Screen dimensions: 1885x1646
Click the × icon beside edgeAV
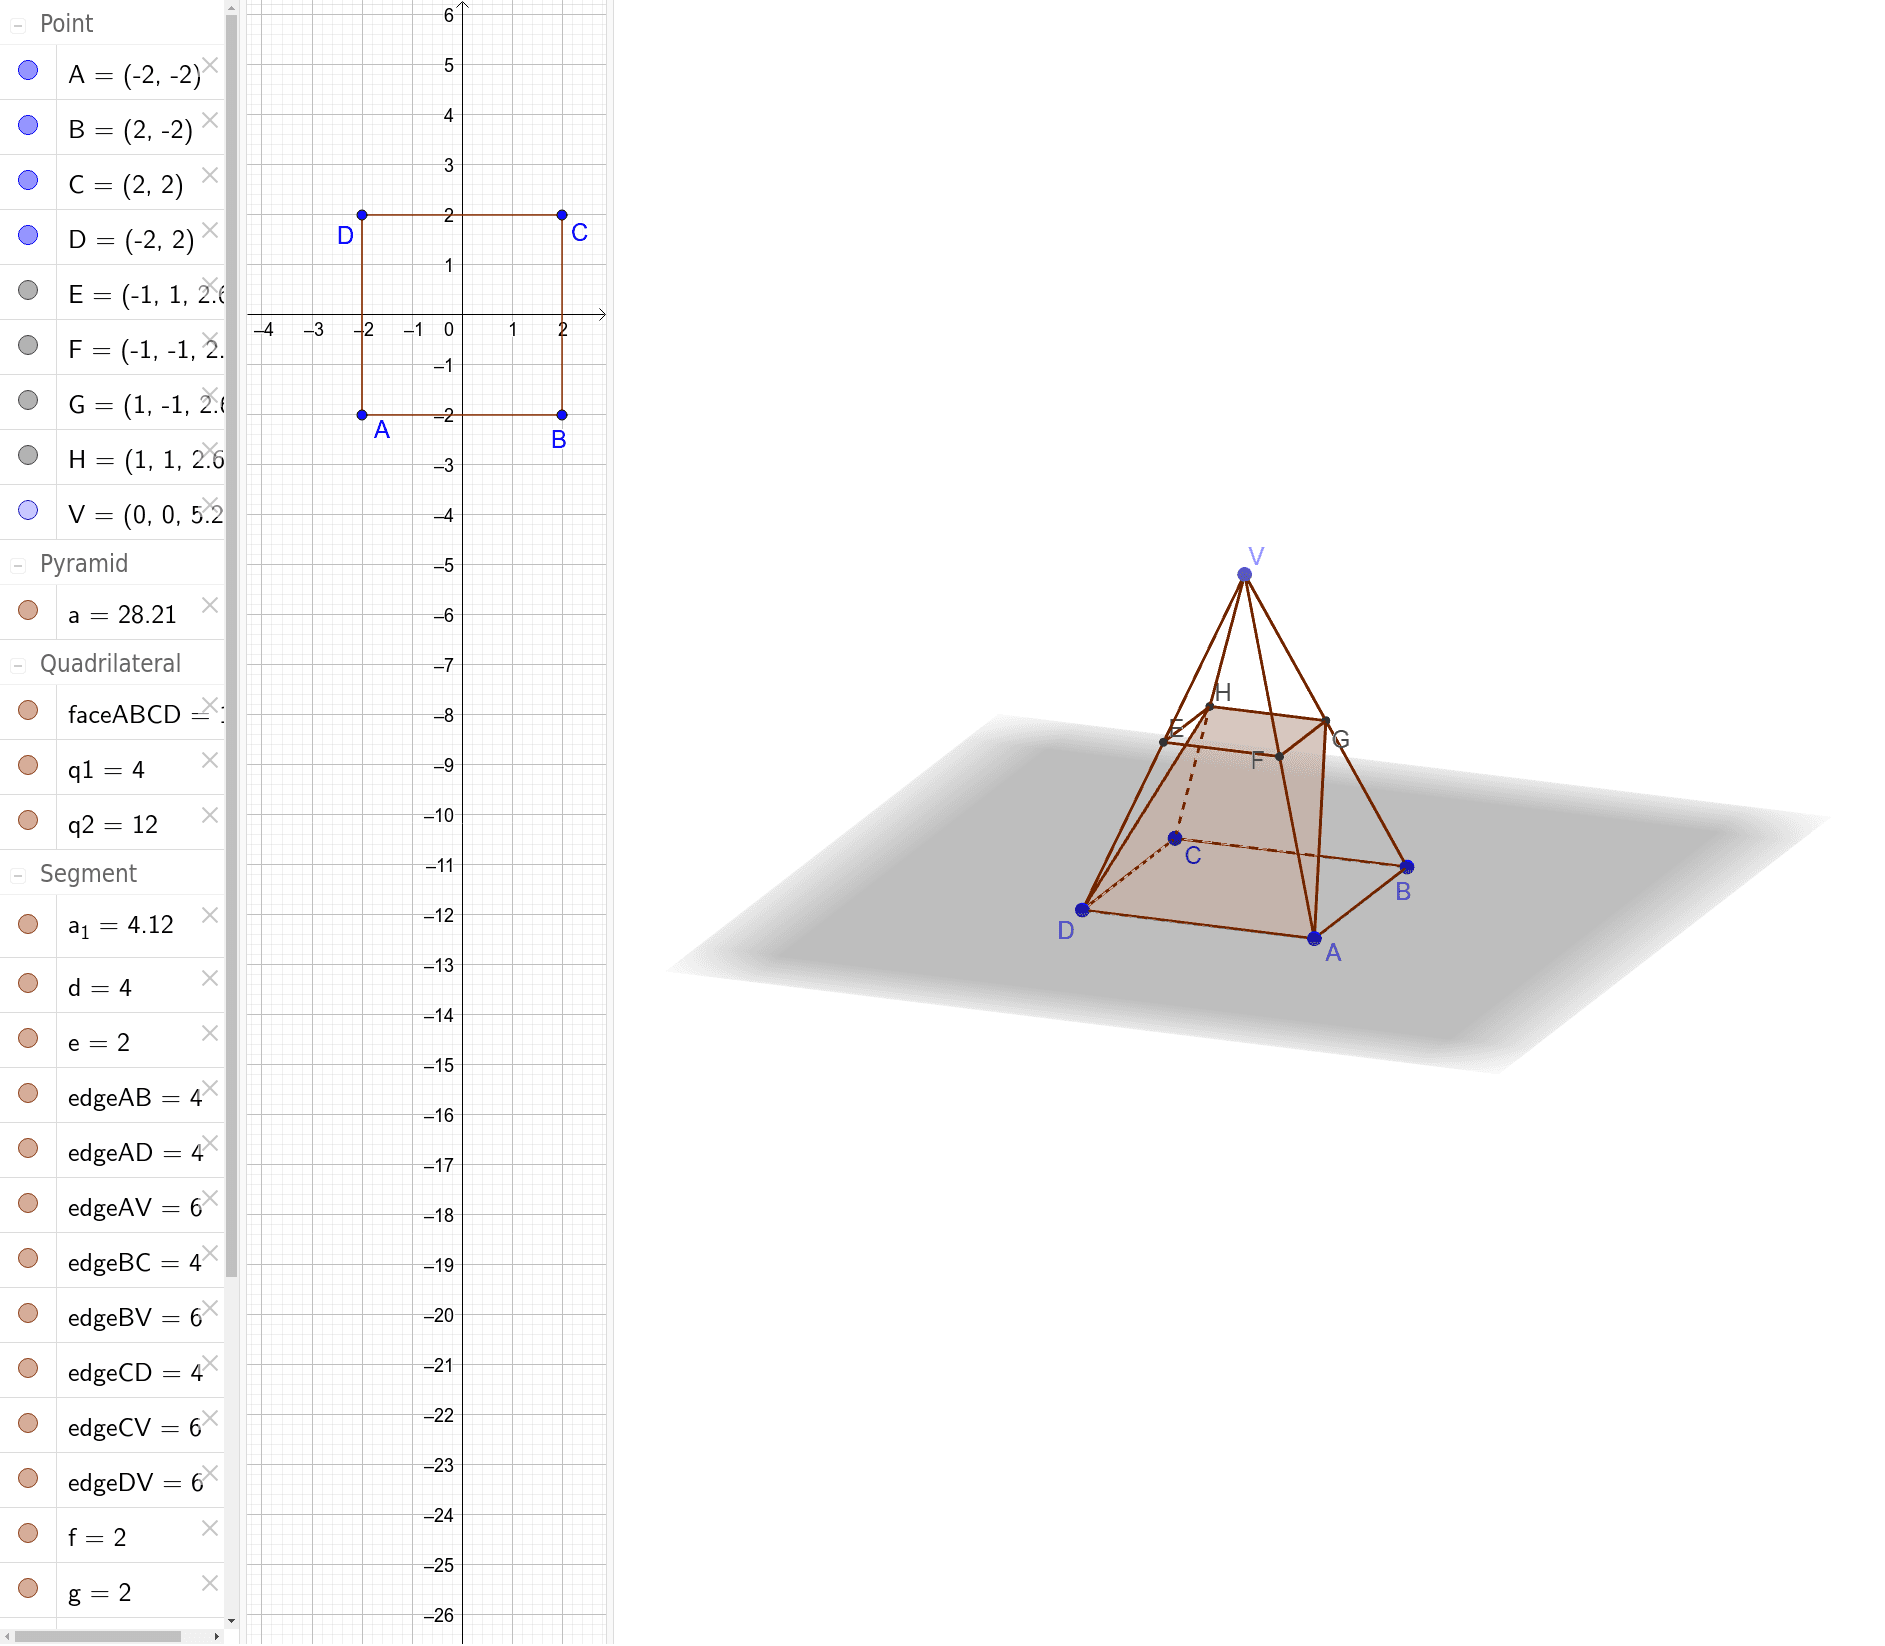[211, 1198]
